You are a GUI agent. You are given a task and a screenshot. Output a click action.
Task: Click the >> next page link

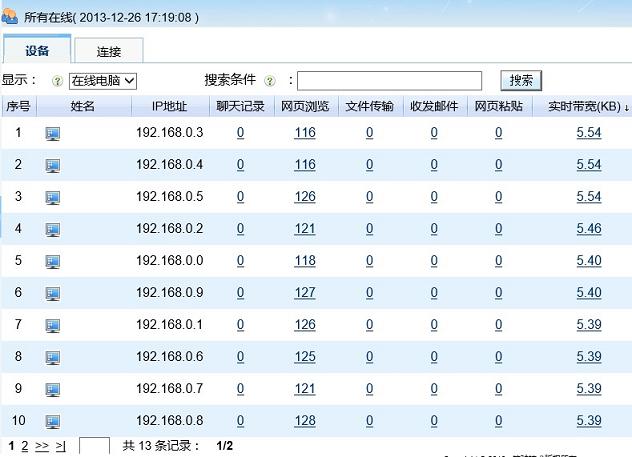(42, 445)
